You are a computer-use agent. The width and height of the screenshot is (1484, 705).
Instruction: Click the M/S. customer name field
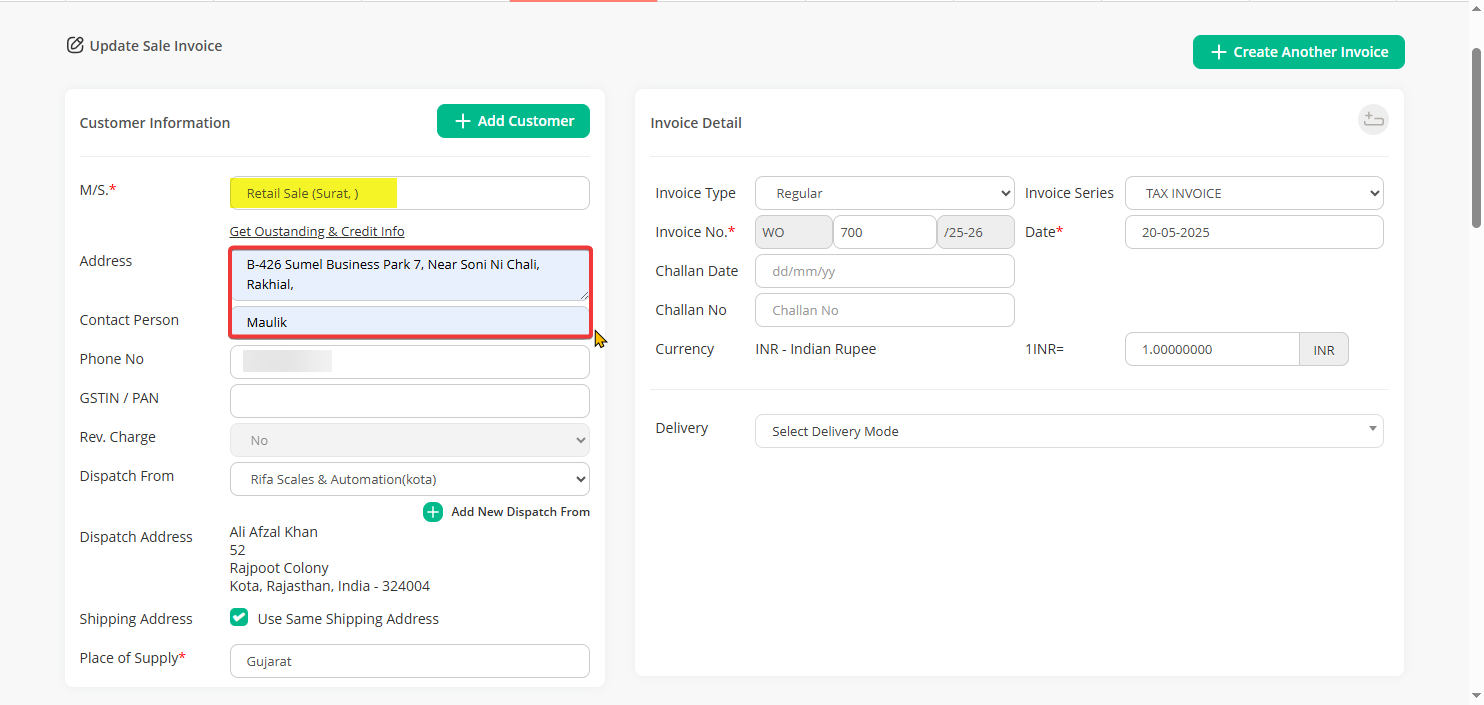pos(409,193)
